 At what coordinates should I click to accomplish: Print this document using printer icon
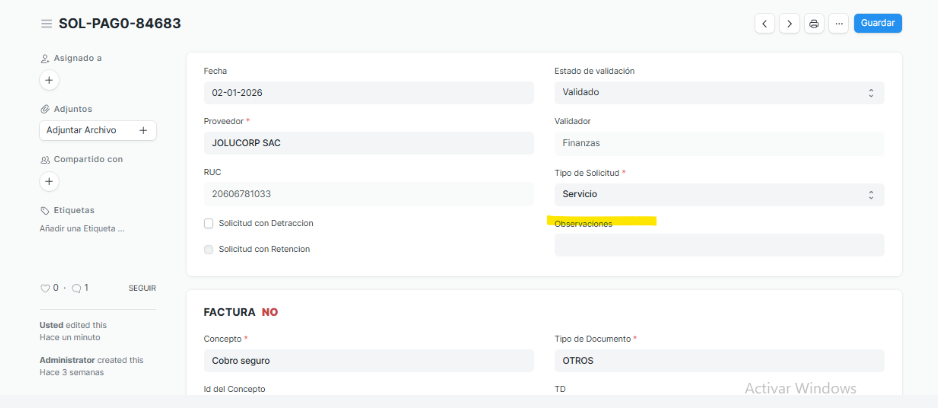[814, 23]
